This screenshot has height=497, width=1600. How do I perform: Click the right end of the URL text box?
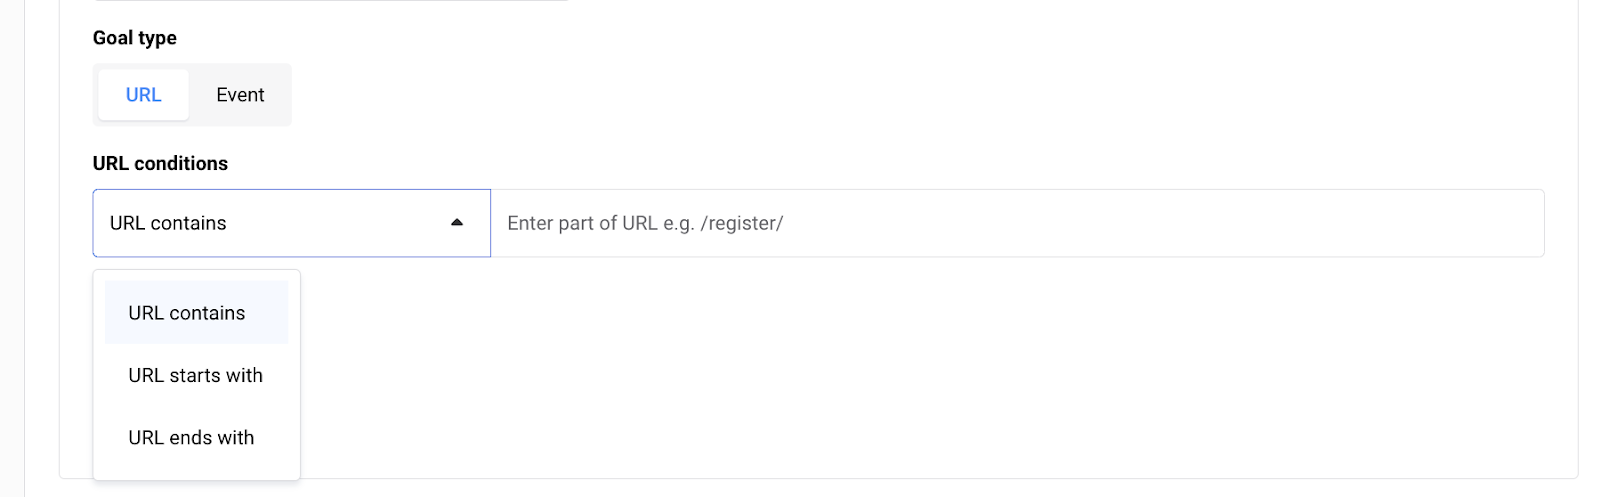coord(1500,223)
